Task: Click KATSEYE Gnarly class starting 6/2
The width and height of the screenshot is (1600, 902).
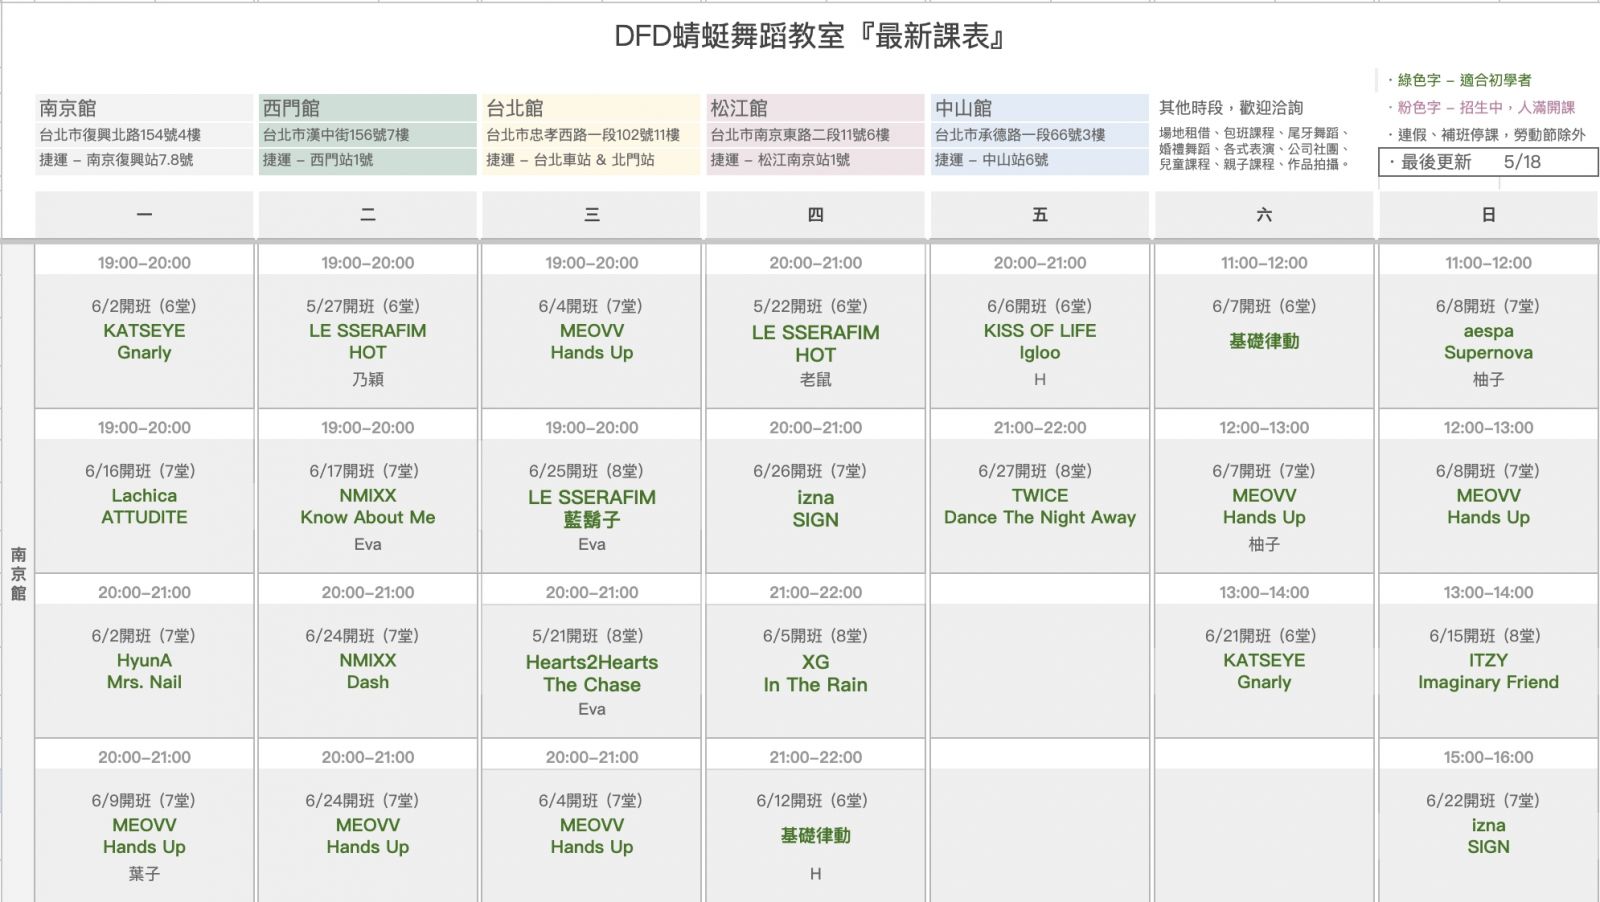Action: pyautogui.click(x=144, y=341)
